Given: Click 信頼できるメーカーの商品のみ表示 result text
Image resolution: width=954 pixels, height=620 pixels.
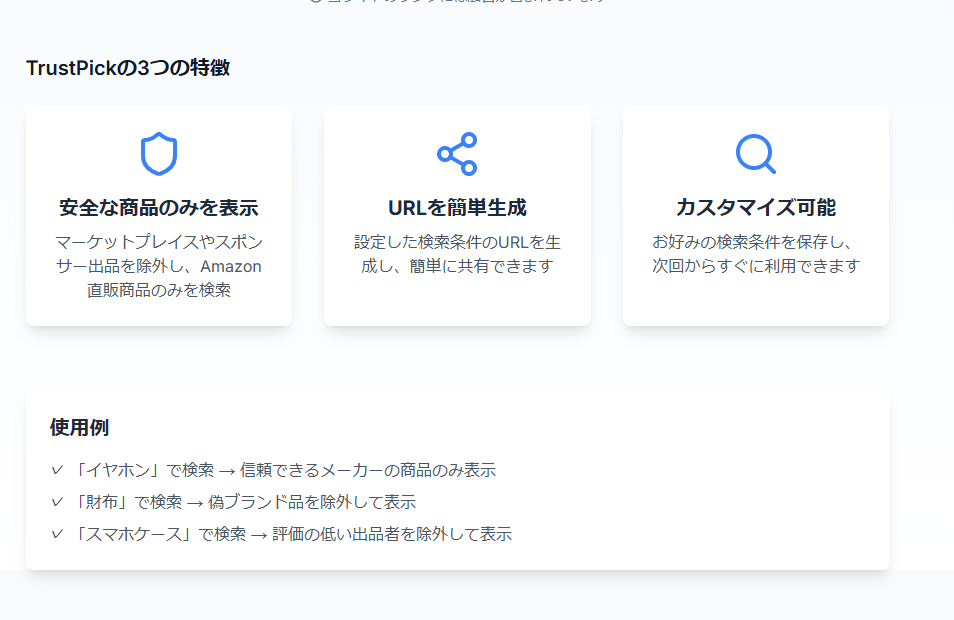Looking at the screenshot, I should [368, 470].
